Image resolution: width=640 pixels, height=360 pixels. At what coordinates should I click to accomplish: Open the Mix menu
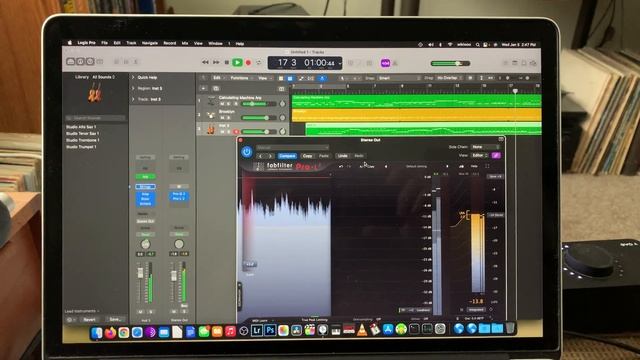[185, 43]
